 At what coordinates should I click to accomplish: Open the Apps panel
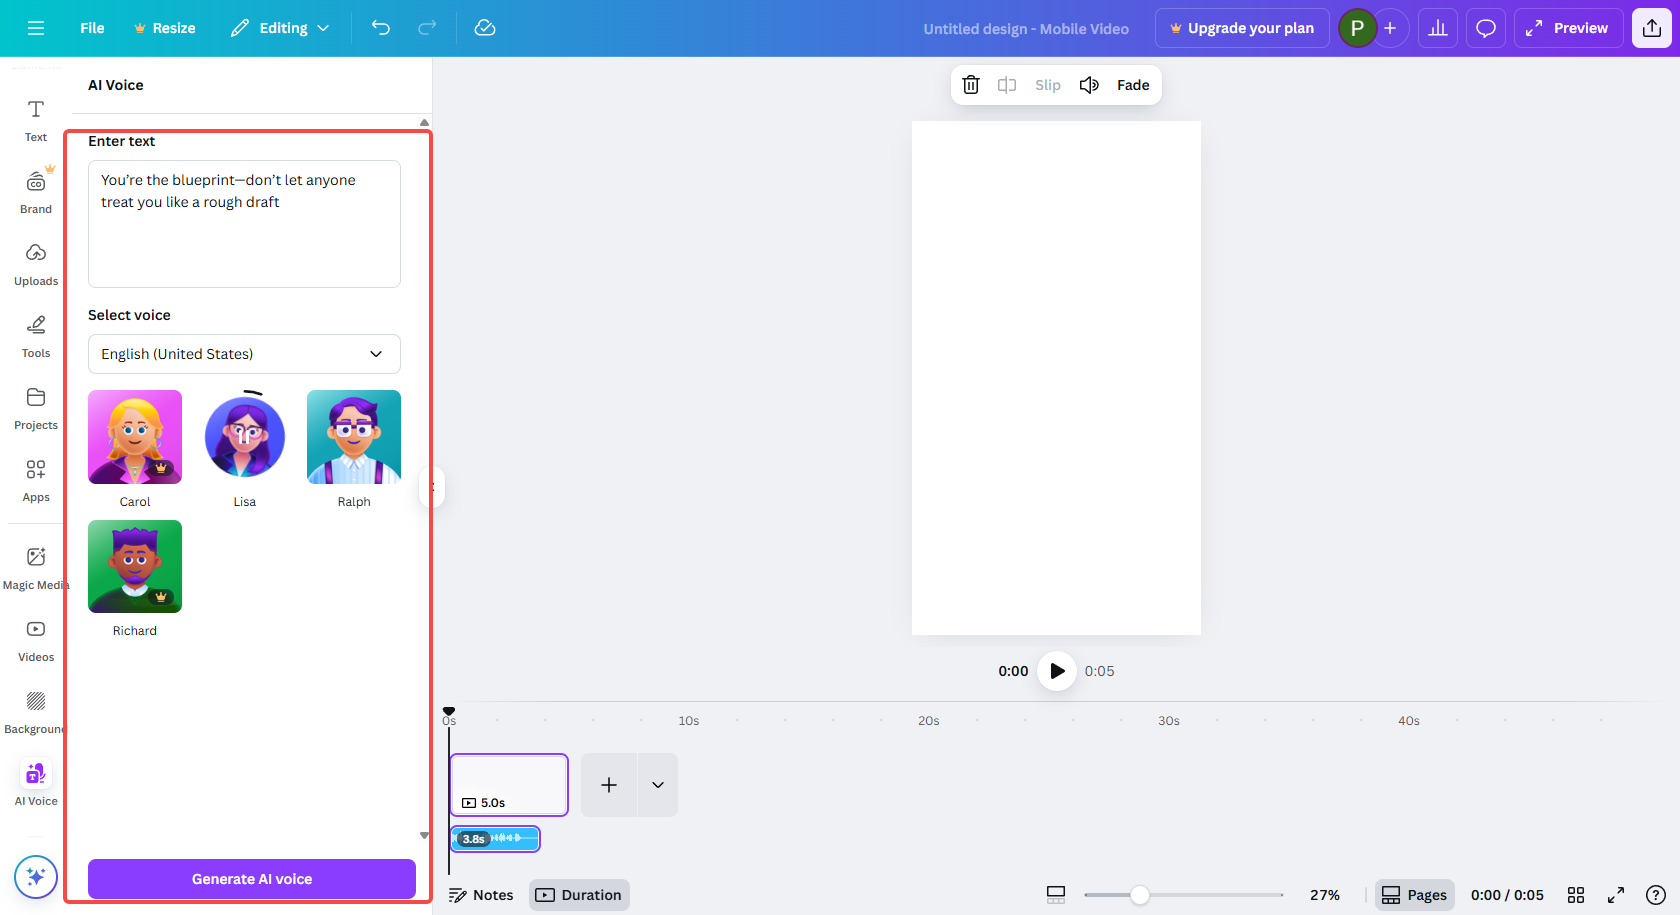35,480
